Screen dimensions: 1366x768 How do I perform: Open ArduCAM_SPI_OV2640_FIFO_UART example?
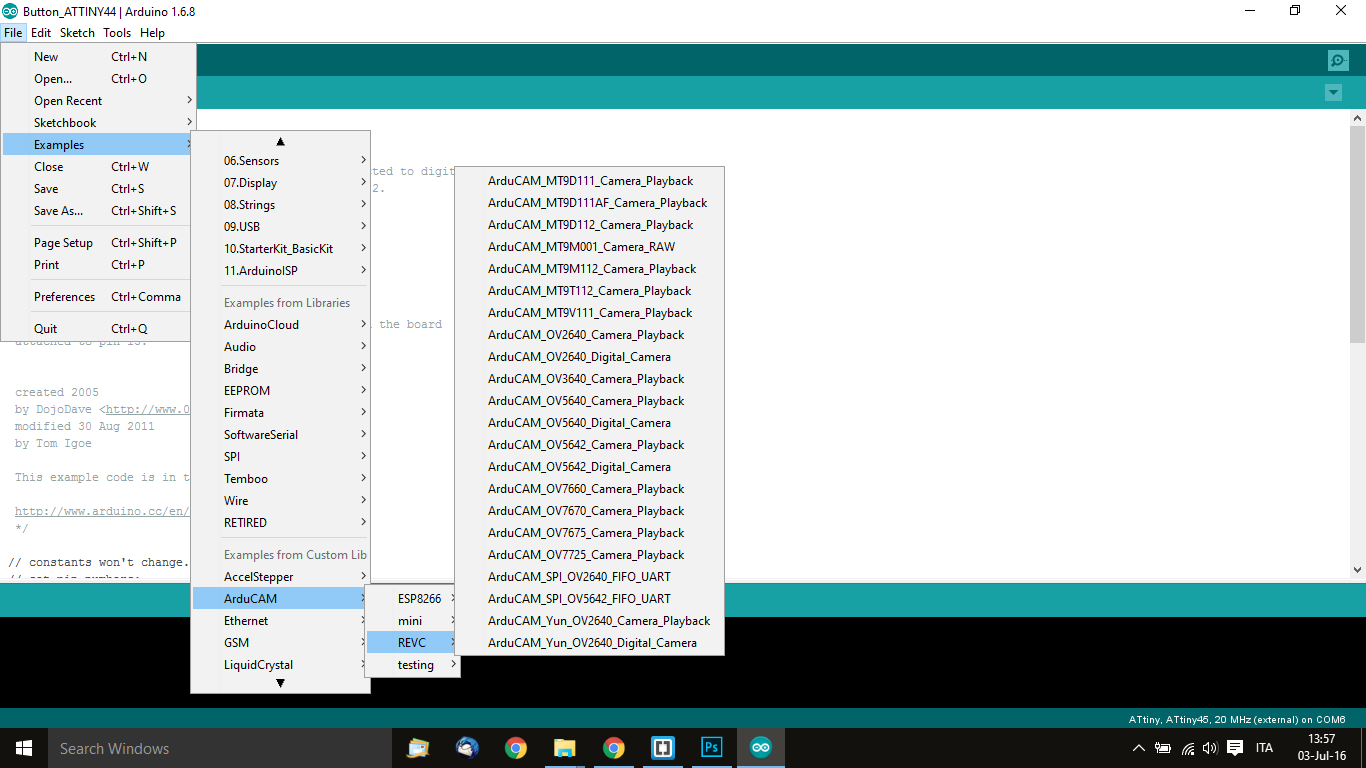click(589, 577)
